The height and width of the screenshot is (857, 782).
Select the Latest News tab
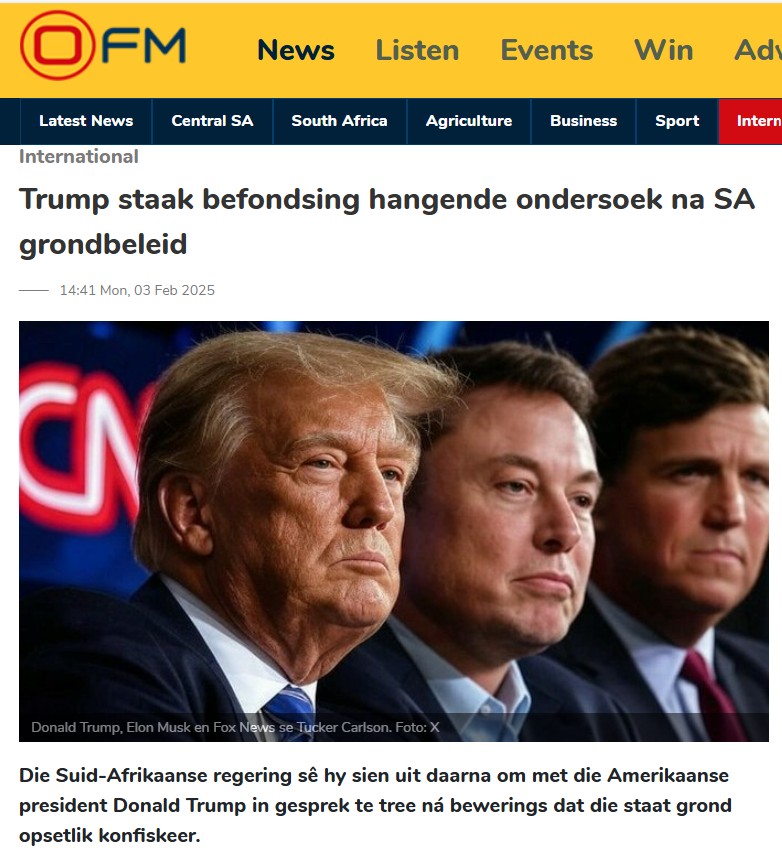[86, 121]
